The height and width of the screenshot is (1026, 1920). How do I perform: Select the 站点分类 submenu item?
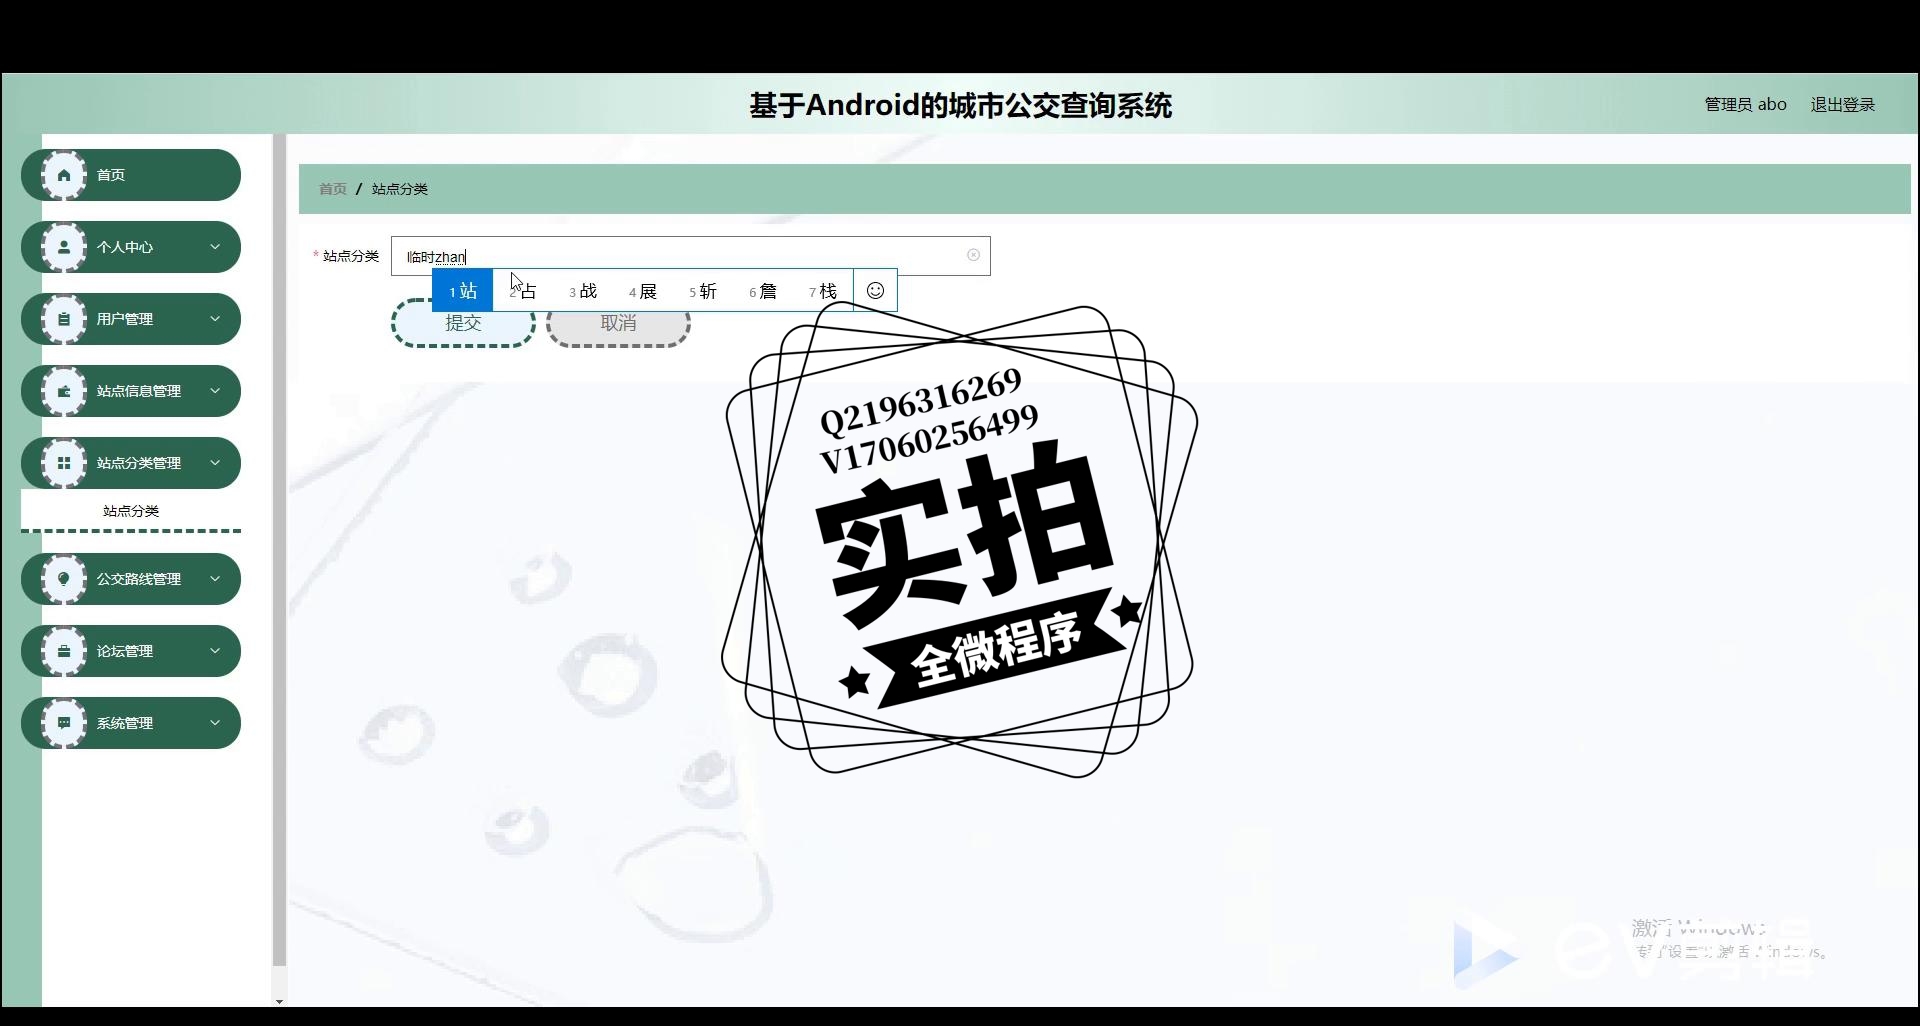131,511
